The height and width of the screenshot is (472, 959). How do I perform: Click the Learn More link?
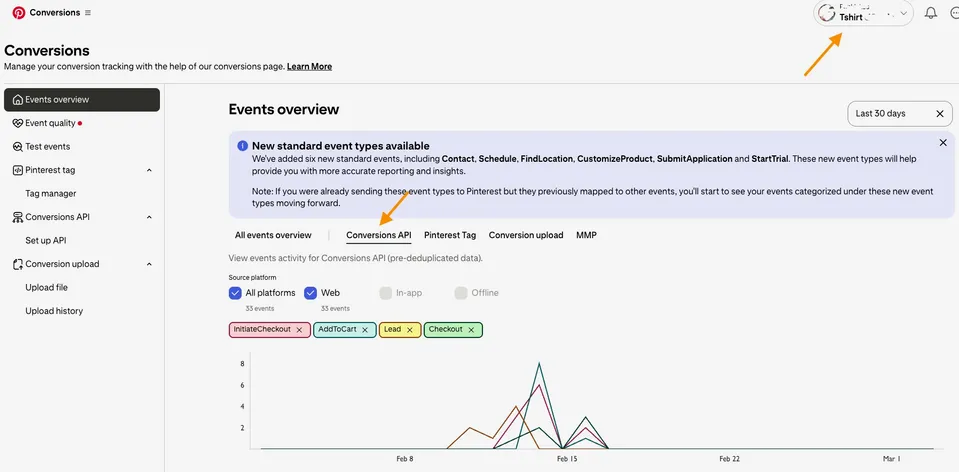tap(309, 67)
